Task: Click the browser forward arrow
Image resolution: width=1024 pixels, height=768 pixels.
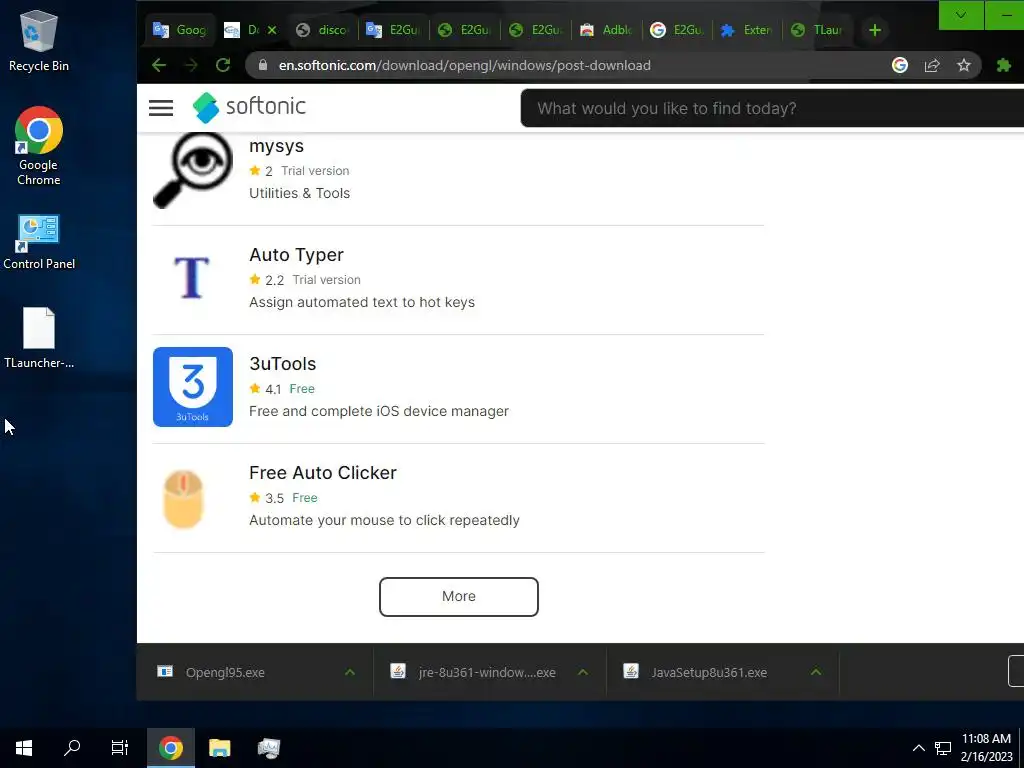Action: (191, 65)
